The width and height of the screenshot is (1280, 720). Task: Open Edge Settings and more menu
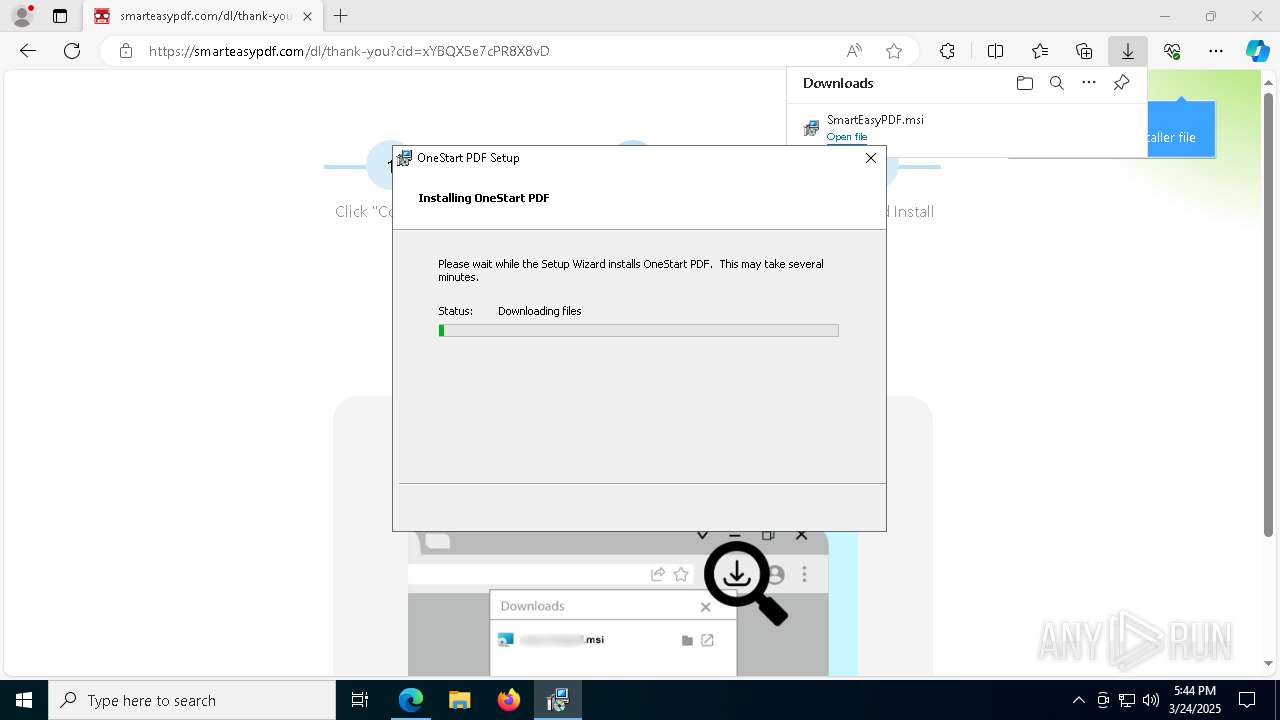[1216, 51]
